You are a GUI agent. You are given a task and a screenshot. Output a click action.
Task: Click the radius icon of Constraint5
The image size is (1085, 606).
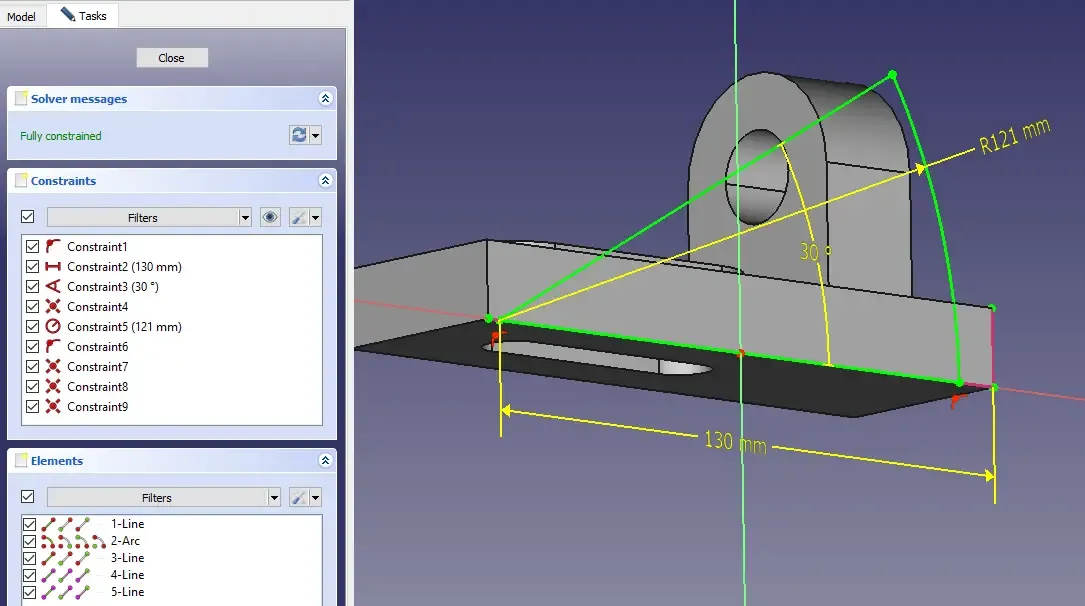53,327
